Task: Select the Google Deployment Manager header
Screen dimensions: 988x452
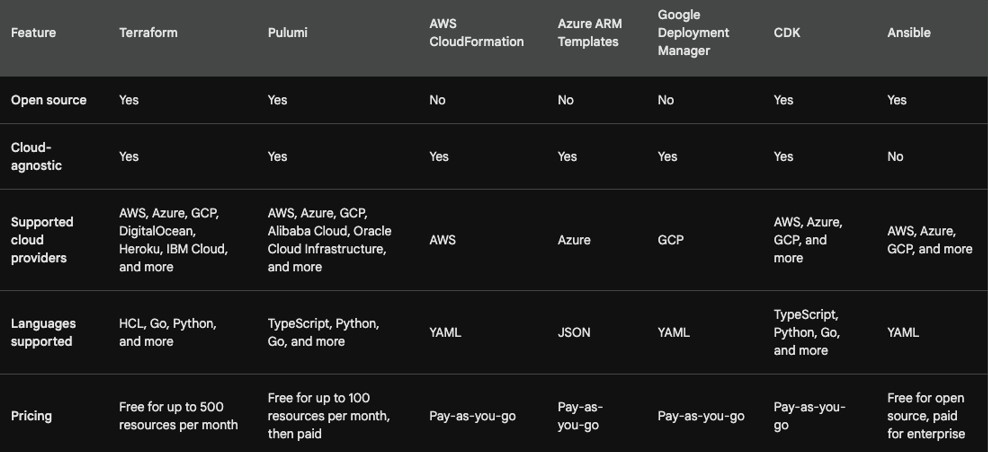Action: 693,33
